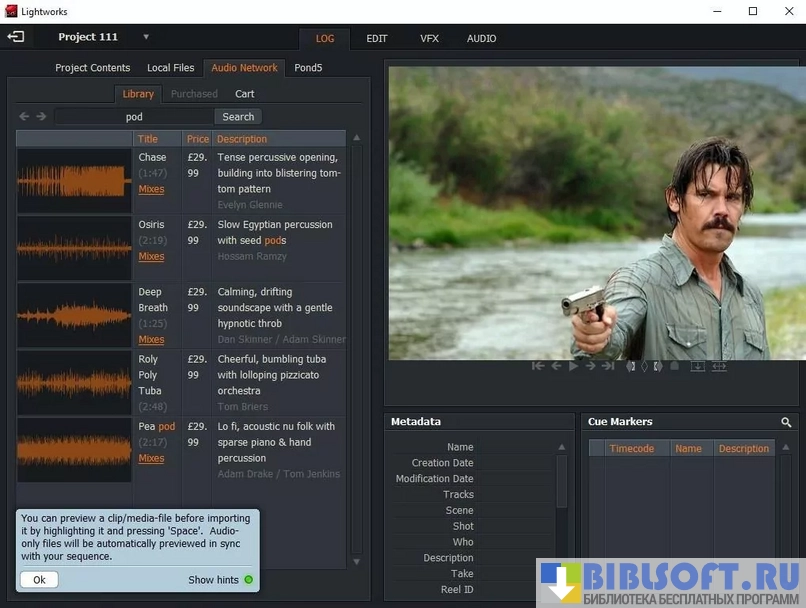
Task: Jump to clip end in viewer
Action: [x=608, y=366]
